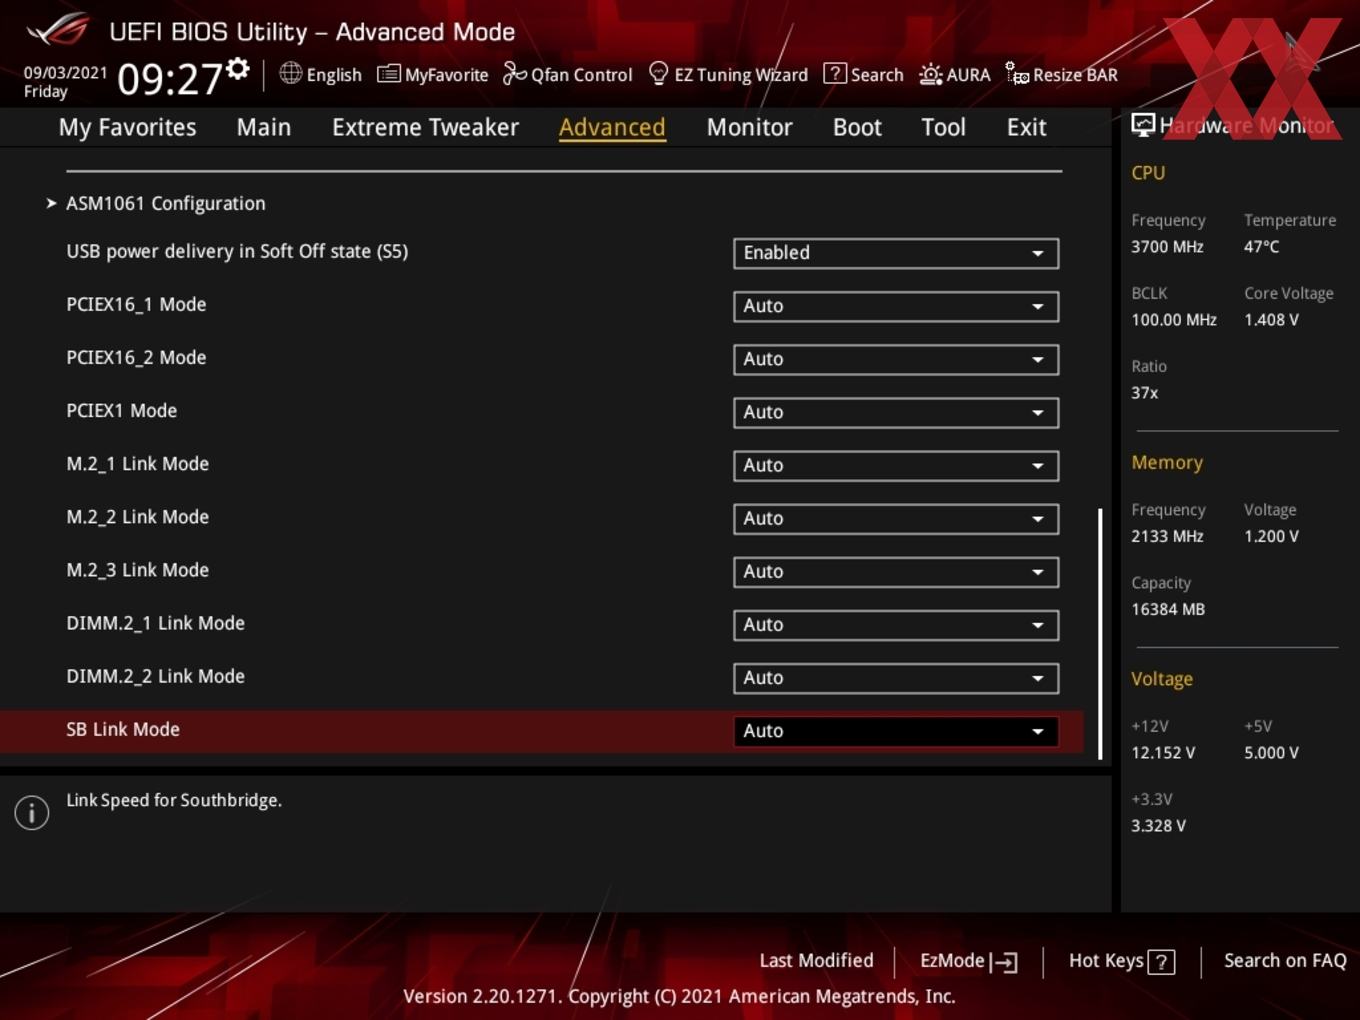The width and height of the screenshot is (1360, 1020).
Task: Click CPU temperature value 47°C
Action: pos(1261,246)
